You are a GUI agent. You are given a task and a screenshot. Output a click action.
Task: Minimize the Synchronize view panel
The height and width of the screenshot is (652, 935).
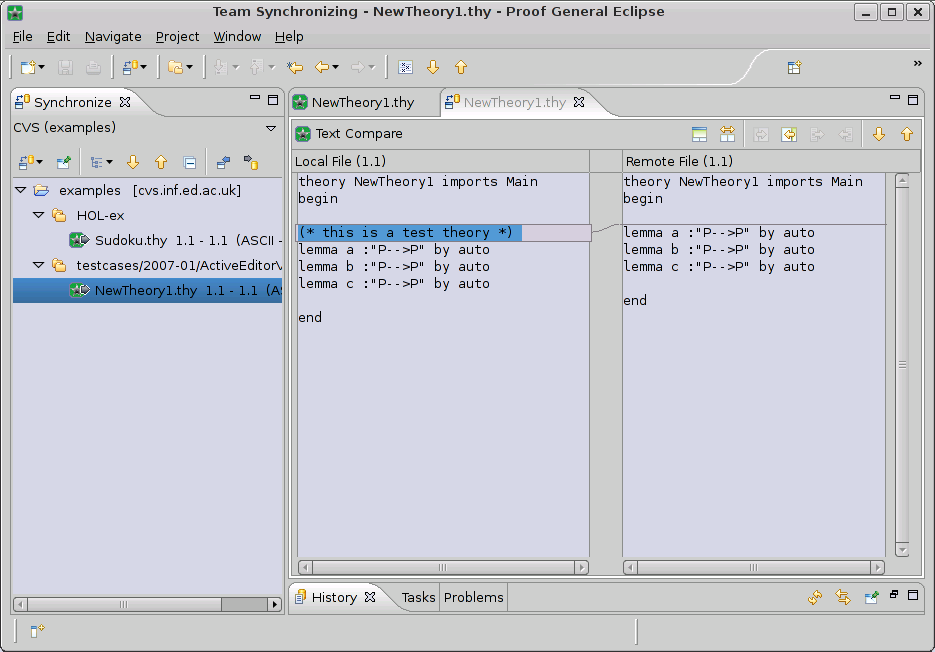(x=255, y=97)
